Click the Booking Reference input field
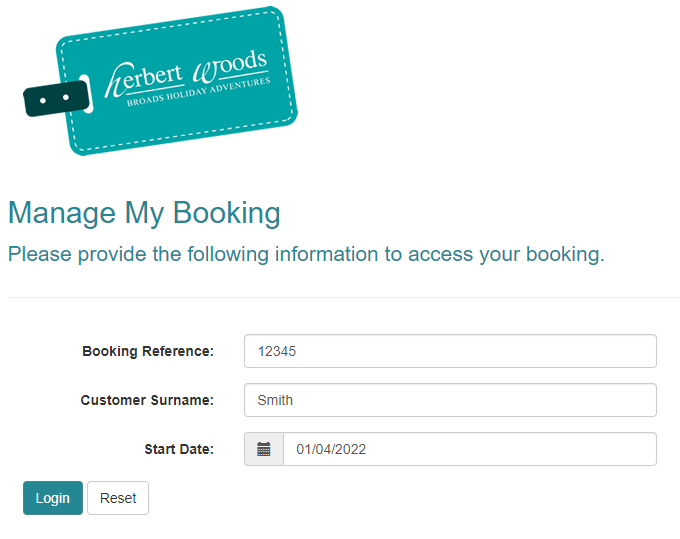This screenshot has height=539, width=680. pyautogui.click(x=450, y=351)
